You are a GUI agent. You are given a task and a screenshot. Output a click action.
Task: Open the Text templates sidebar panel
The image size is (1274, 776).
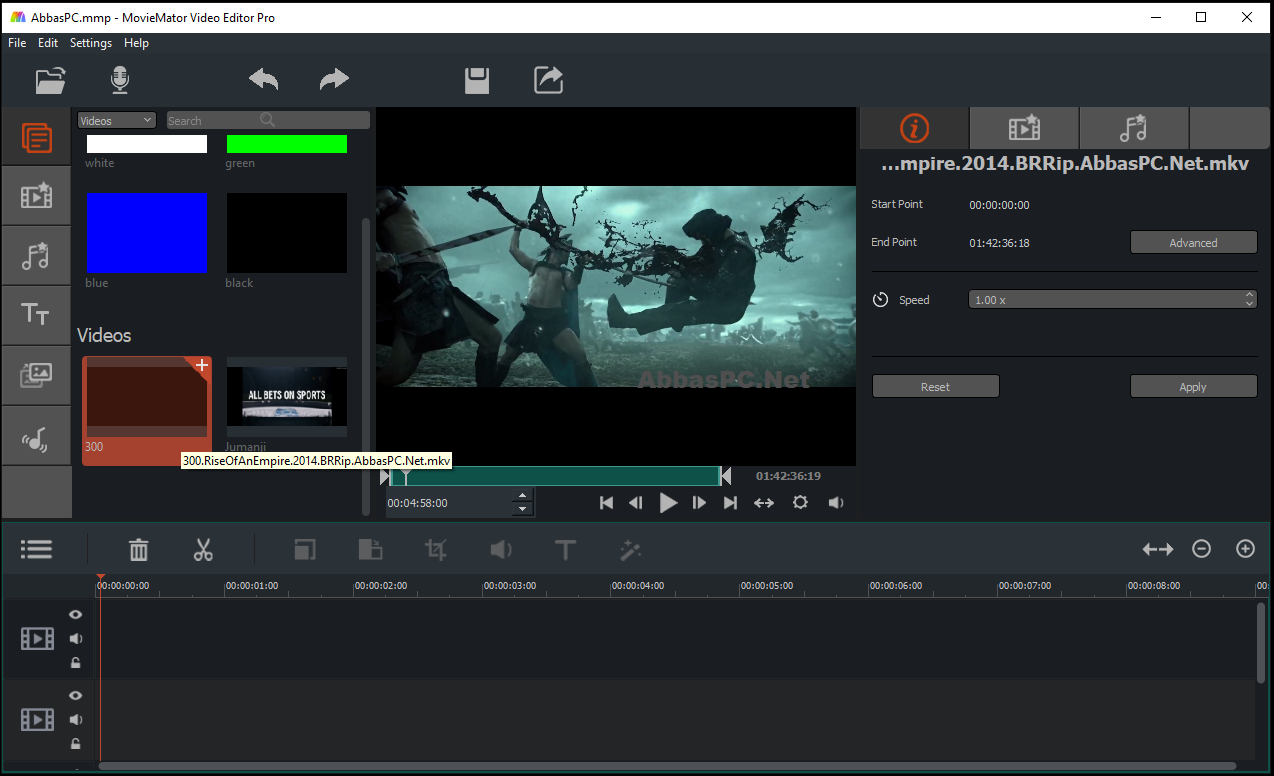tap(36, 315)
